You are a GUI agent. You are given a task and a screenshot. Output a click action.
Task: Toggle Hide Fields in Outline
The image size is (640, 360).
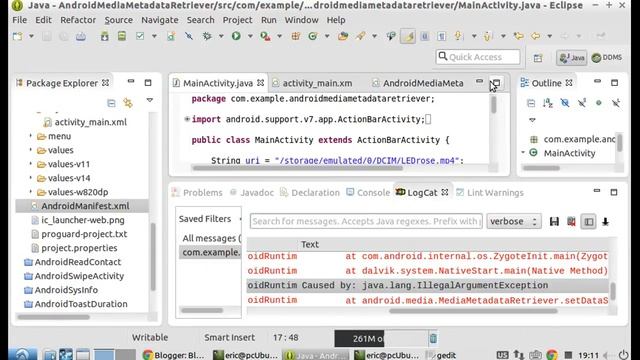(565, 103)
